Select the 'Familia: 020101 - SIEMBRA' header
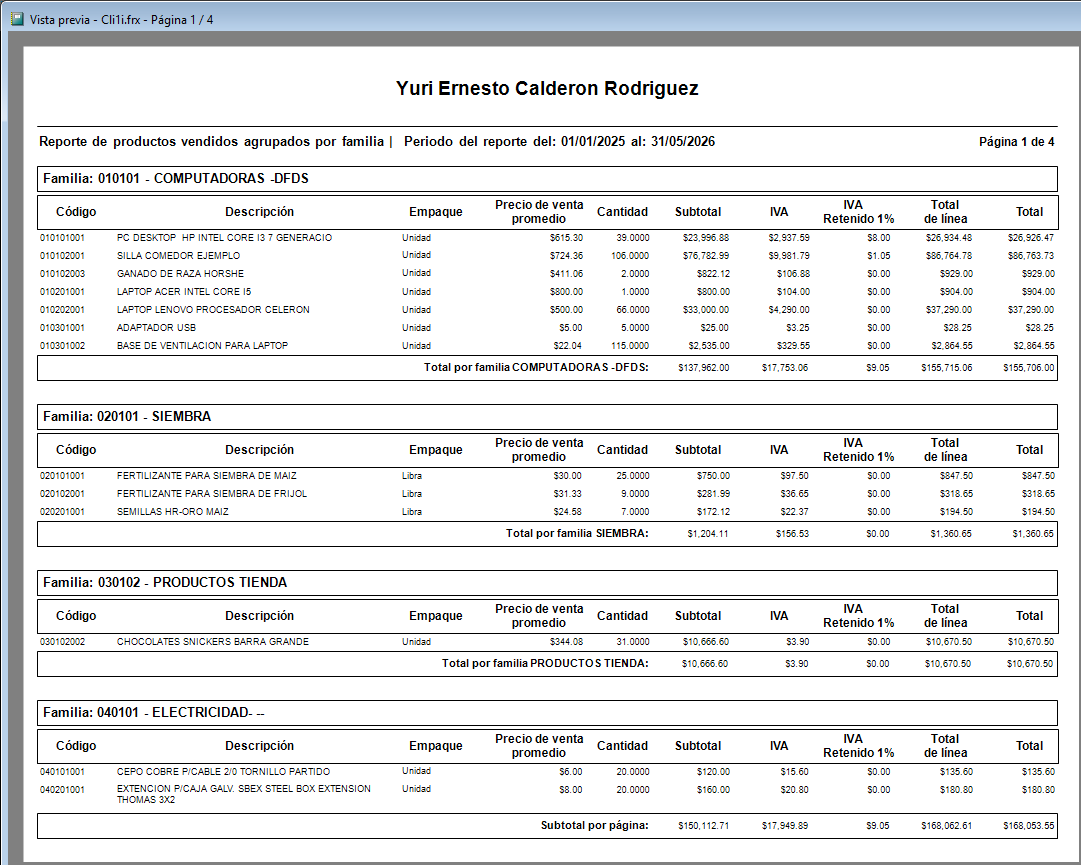 [547, 417]
